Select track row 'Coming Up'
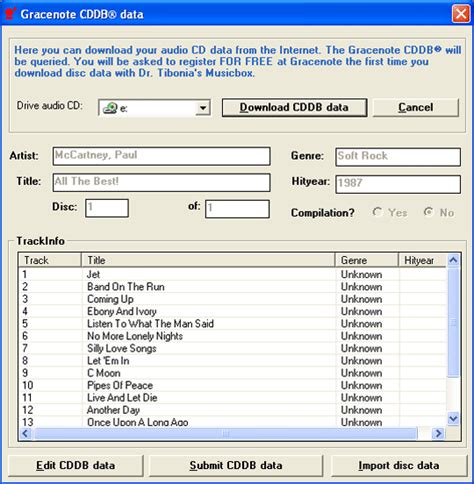Image resolution: width=474 pixels, height=484 pixels. [x=233, y=299]
